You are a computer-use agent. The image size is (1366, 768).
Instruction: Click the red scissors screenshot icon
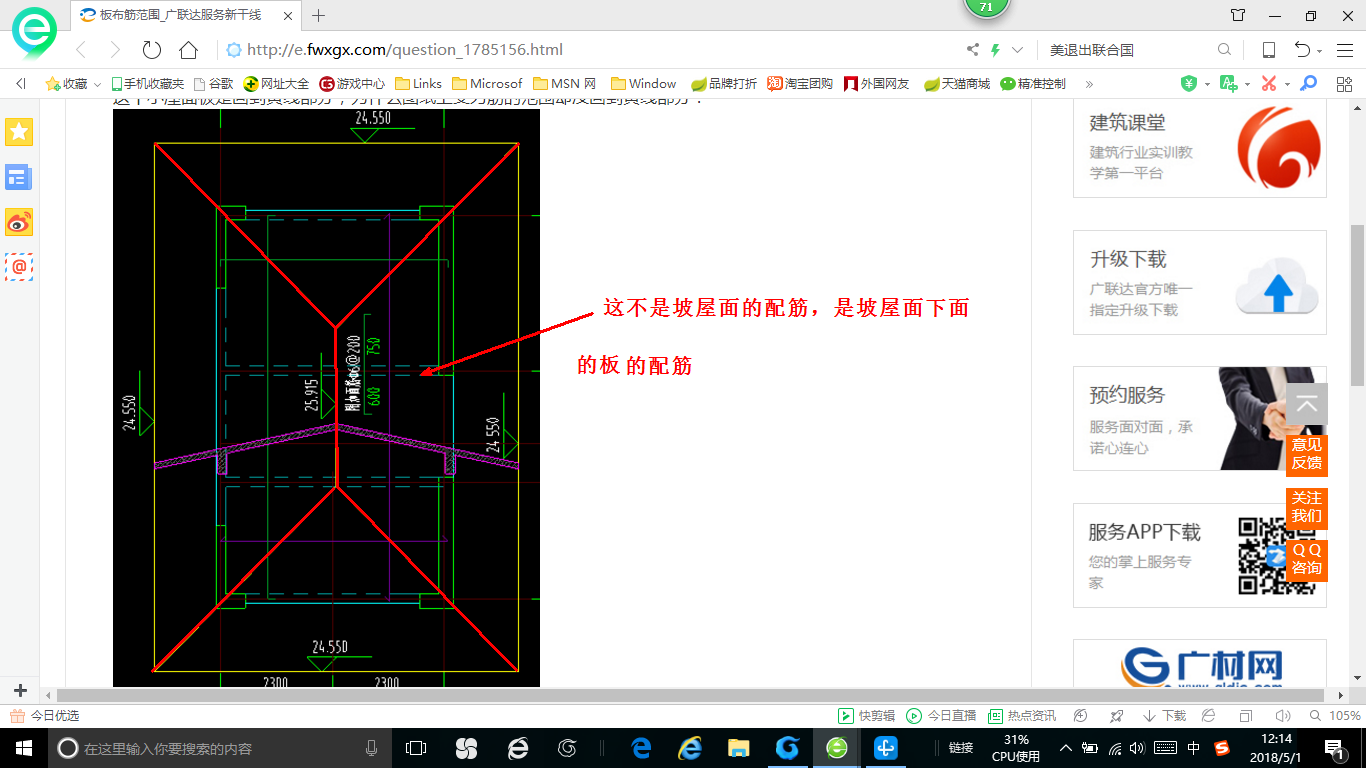1269,84
